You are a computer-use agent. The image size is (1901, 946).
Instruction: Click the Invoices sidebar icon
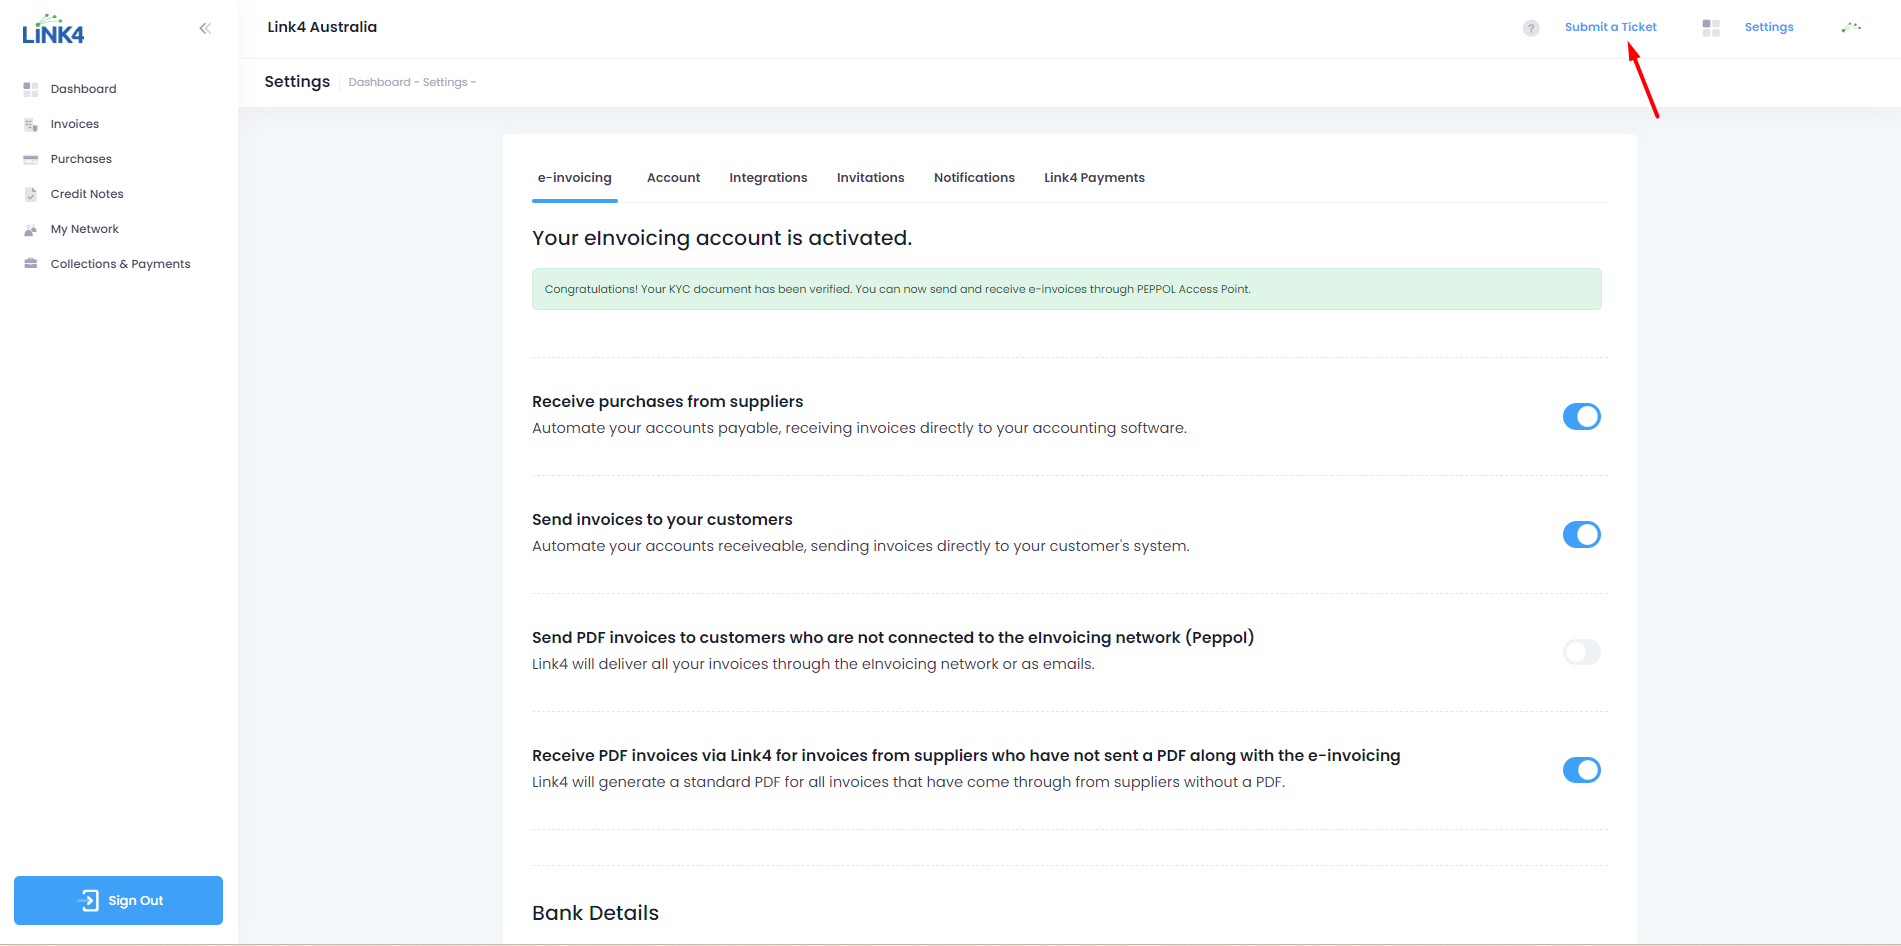click(31, 124)
